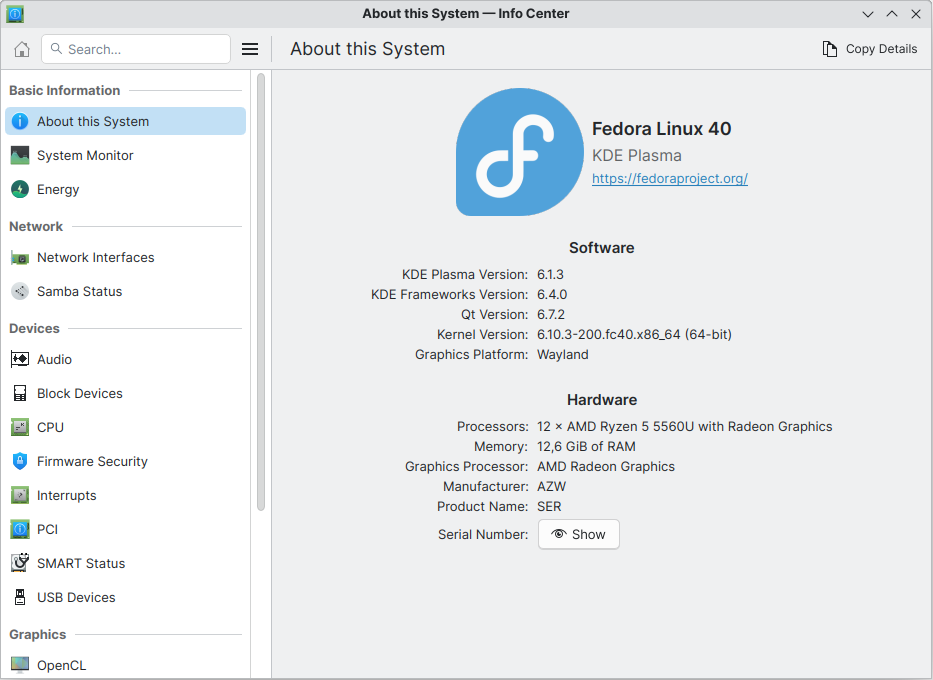Click the Copy Details button

[x=869, y=49]
